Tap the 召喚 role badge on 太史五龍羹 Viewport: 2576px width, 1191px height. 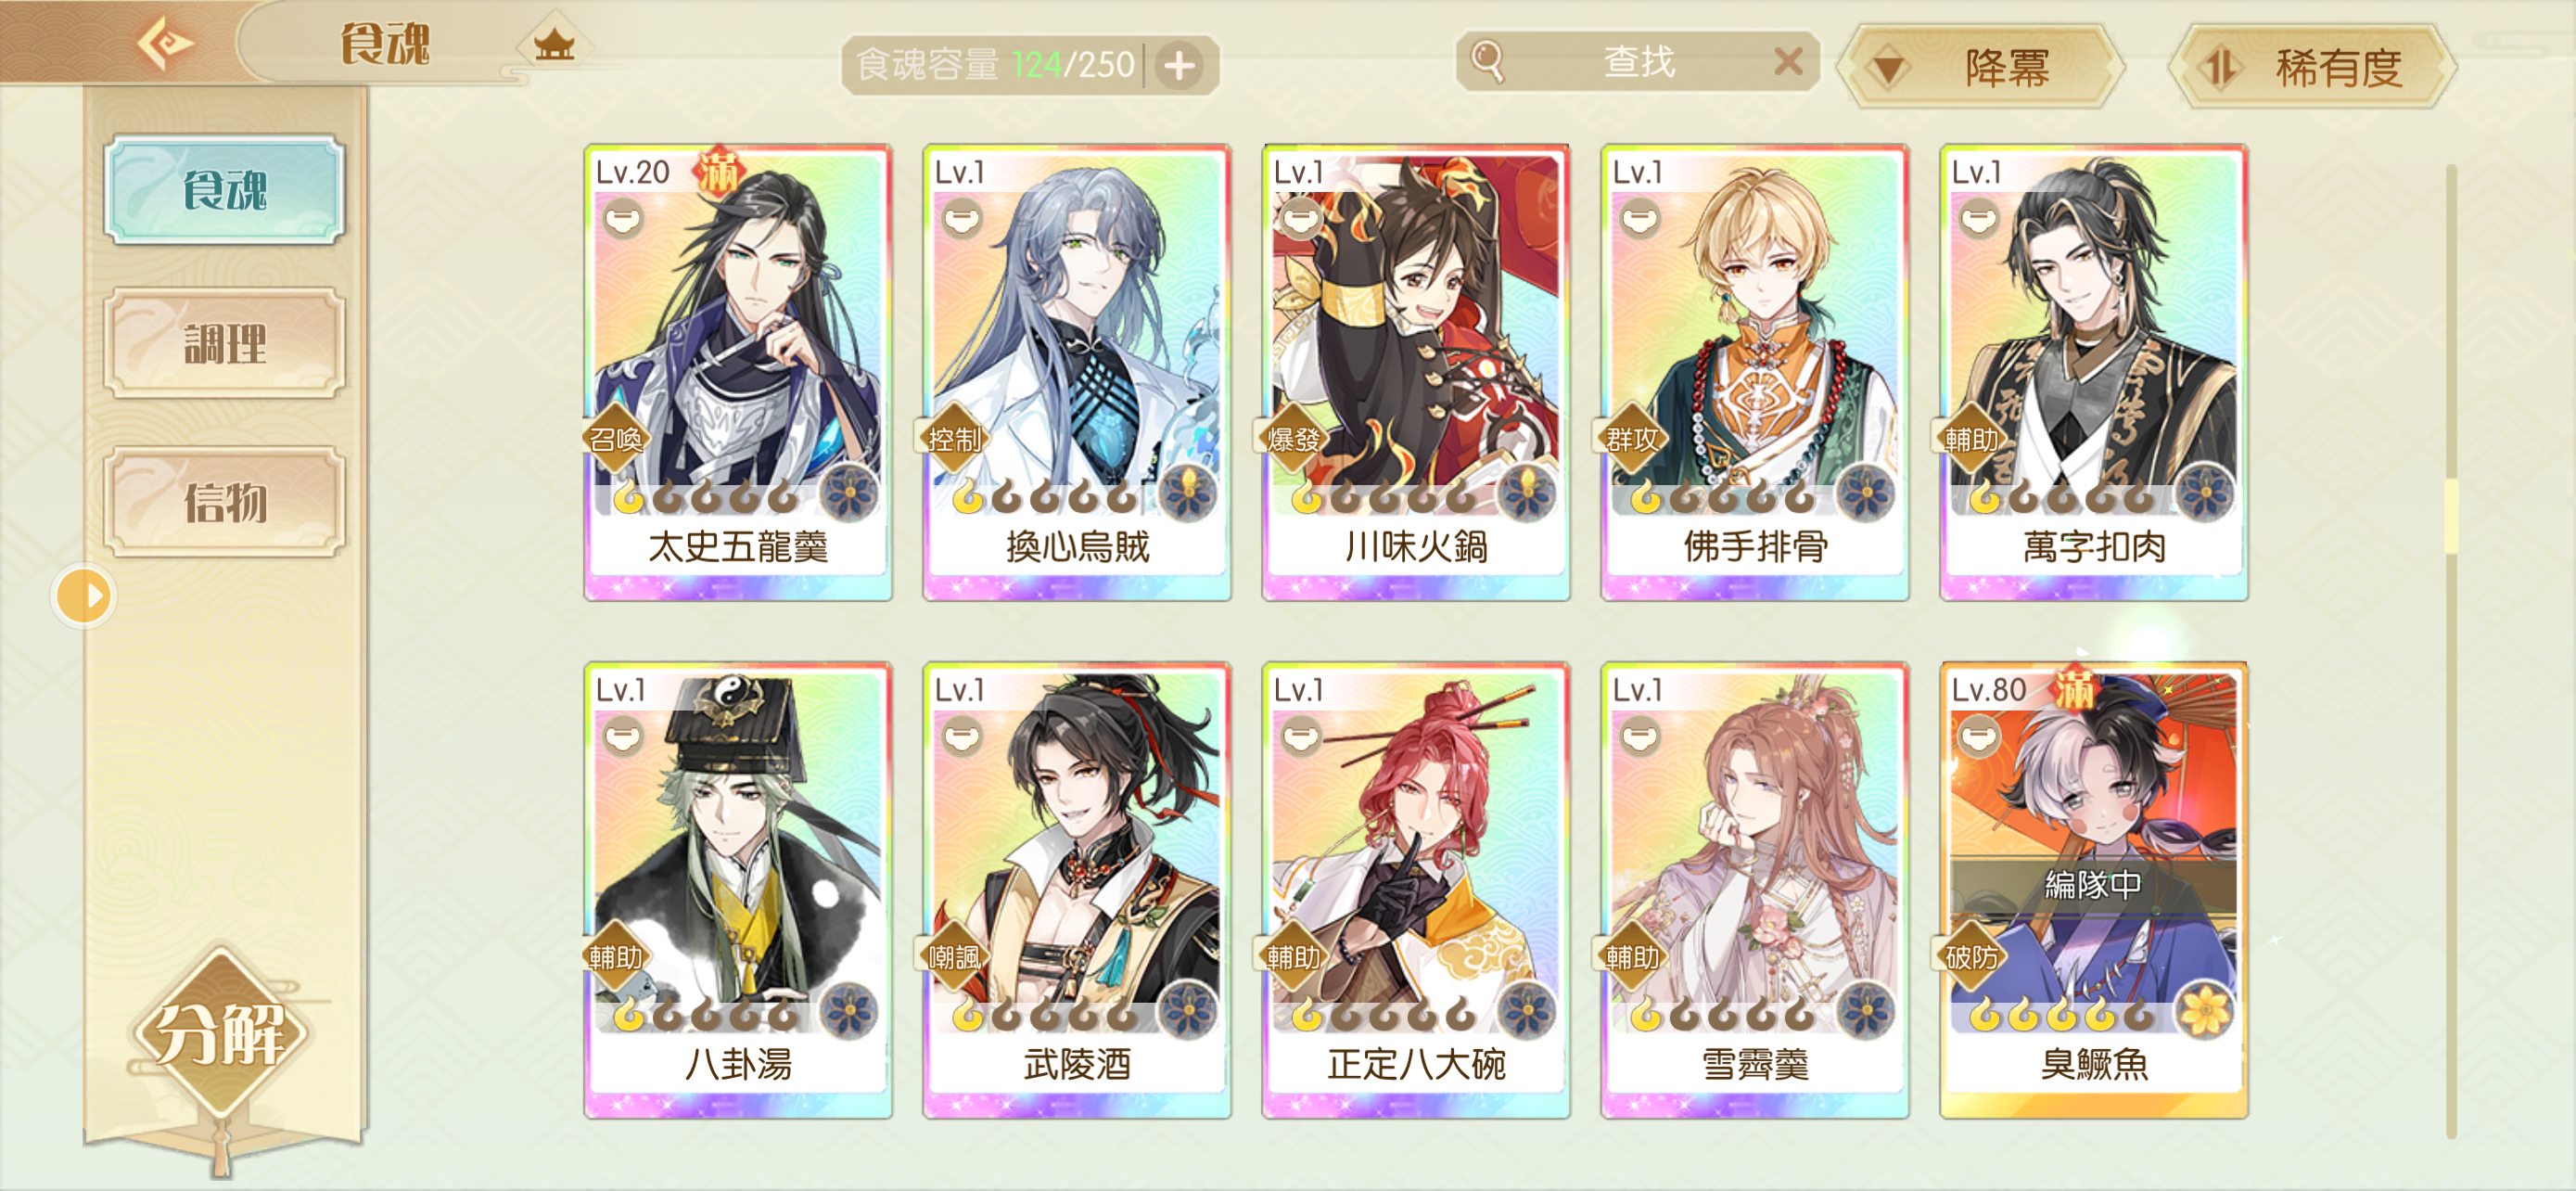[615, 439]
